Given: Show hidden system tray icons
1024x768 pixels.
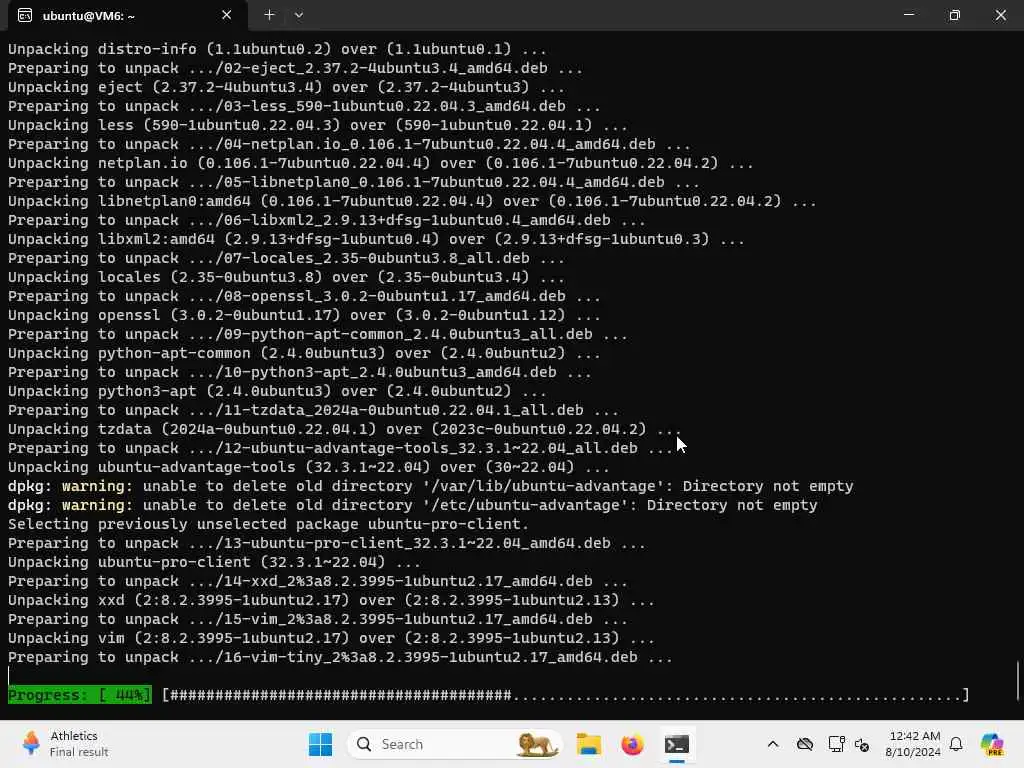Looking at the screenshot, I should click(x=773, y=744).
